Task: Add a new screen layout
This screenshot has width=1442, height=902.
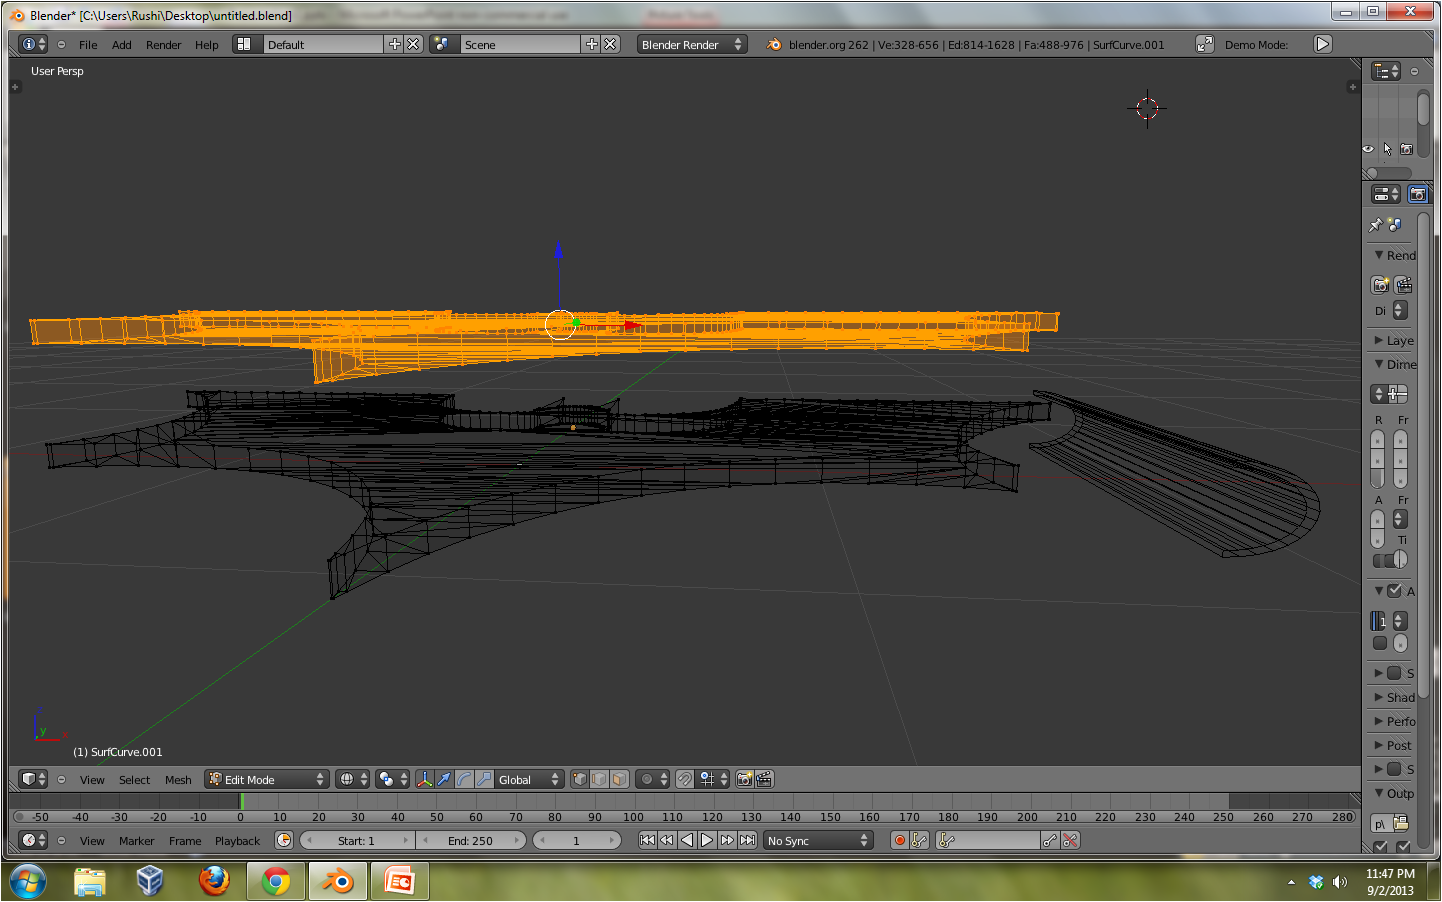Action: (x=394, y=44)
